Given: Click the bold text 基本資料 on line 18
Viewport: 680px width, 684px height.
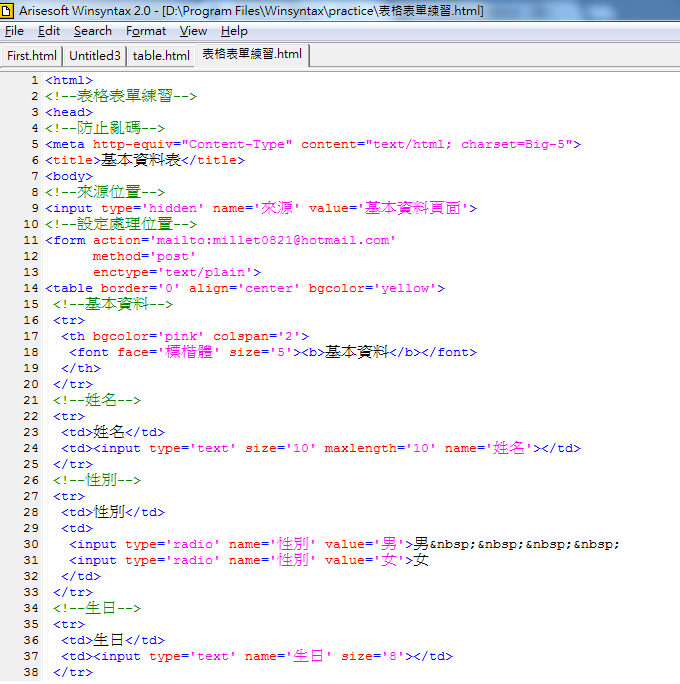Looking at the screenshot, I should (357, 352).
